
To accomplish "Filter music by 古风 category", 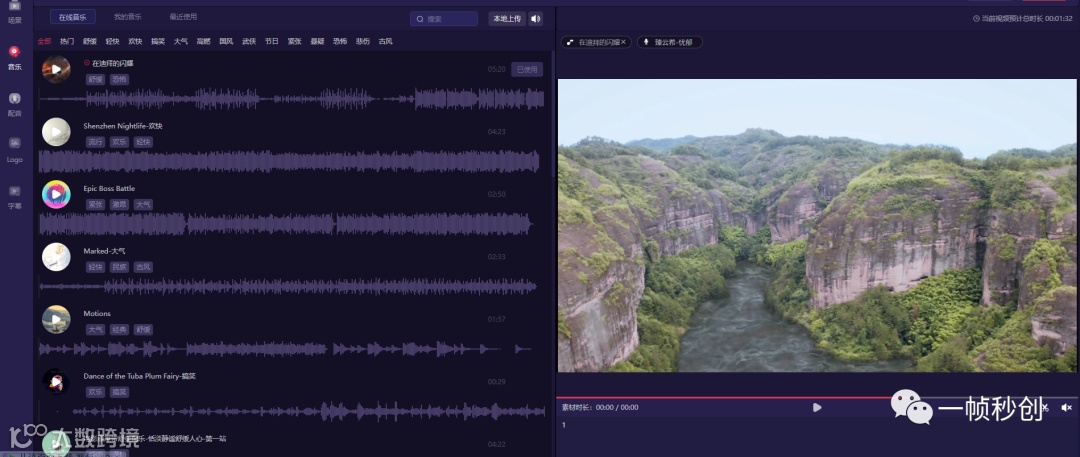I will (x=385, y=41).
